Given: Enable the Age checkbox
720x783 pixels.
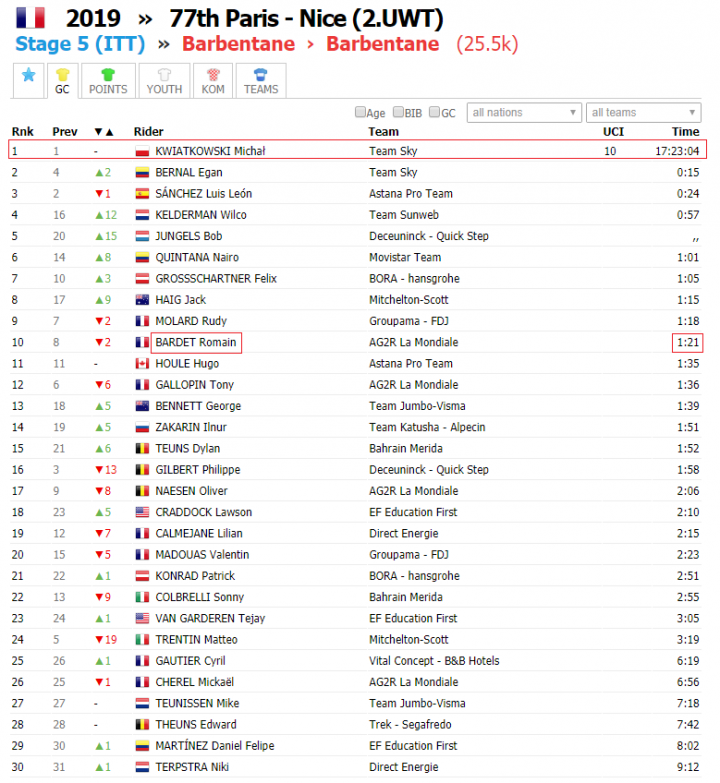Looking at the screenshot, I should pos(360,112).
